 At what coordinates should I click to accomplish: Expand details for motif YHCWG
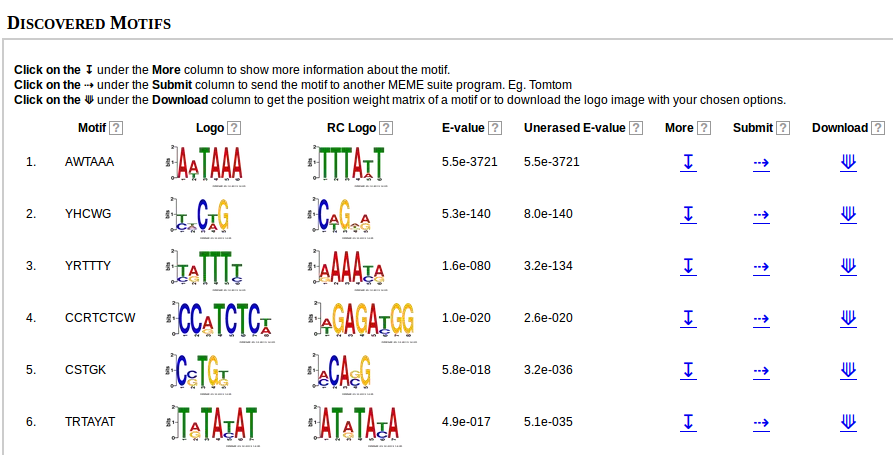688,215
